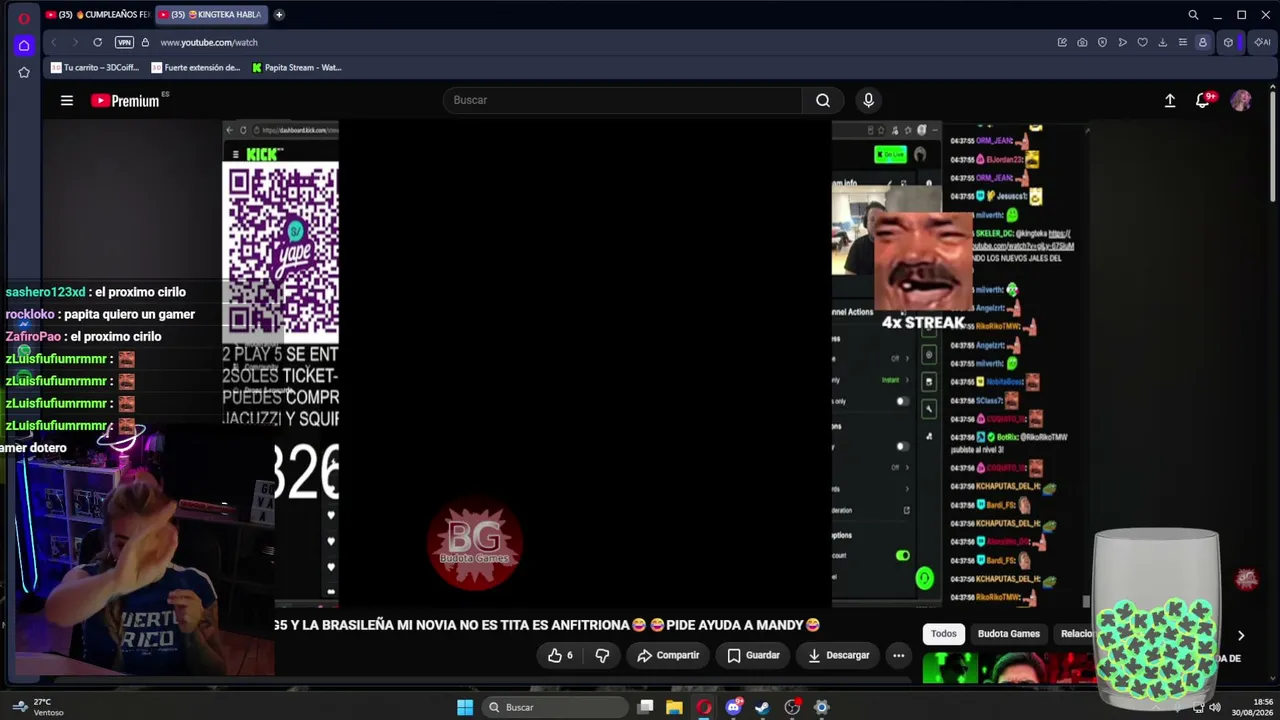Select the Budota Games filter chip
Screen dimensions: 1280x720
click(1009, 633)
